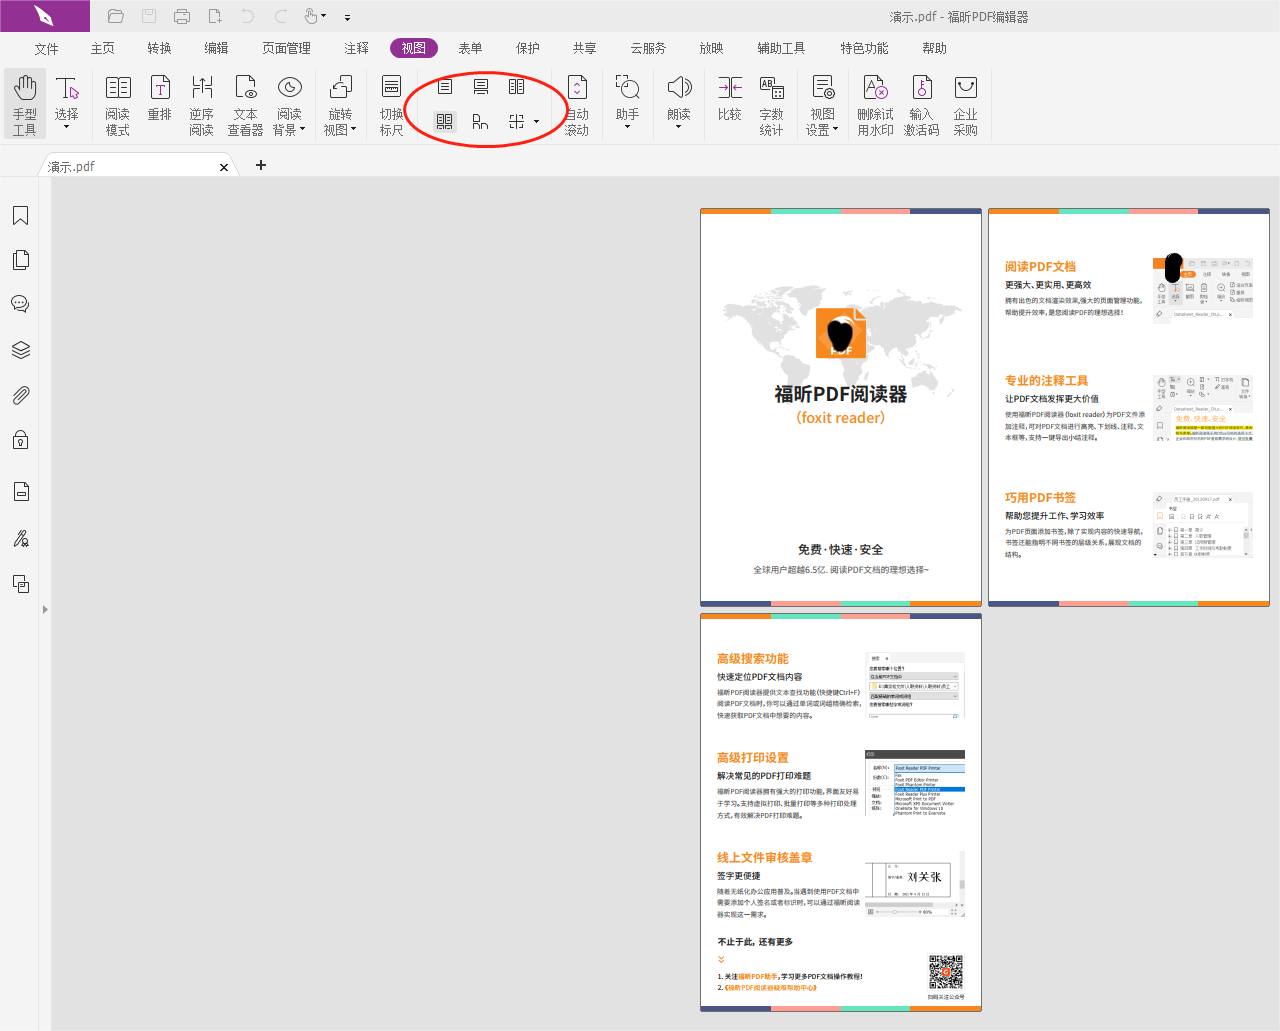Viewport: 1280px width, 1031px height.
Task: Click the 删除试用水印 button
Action: pos(875,104)
